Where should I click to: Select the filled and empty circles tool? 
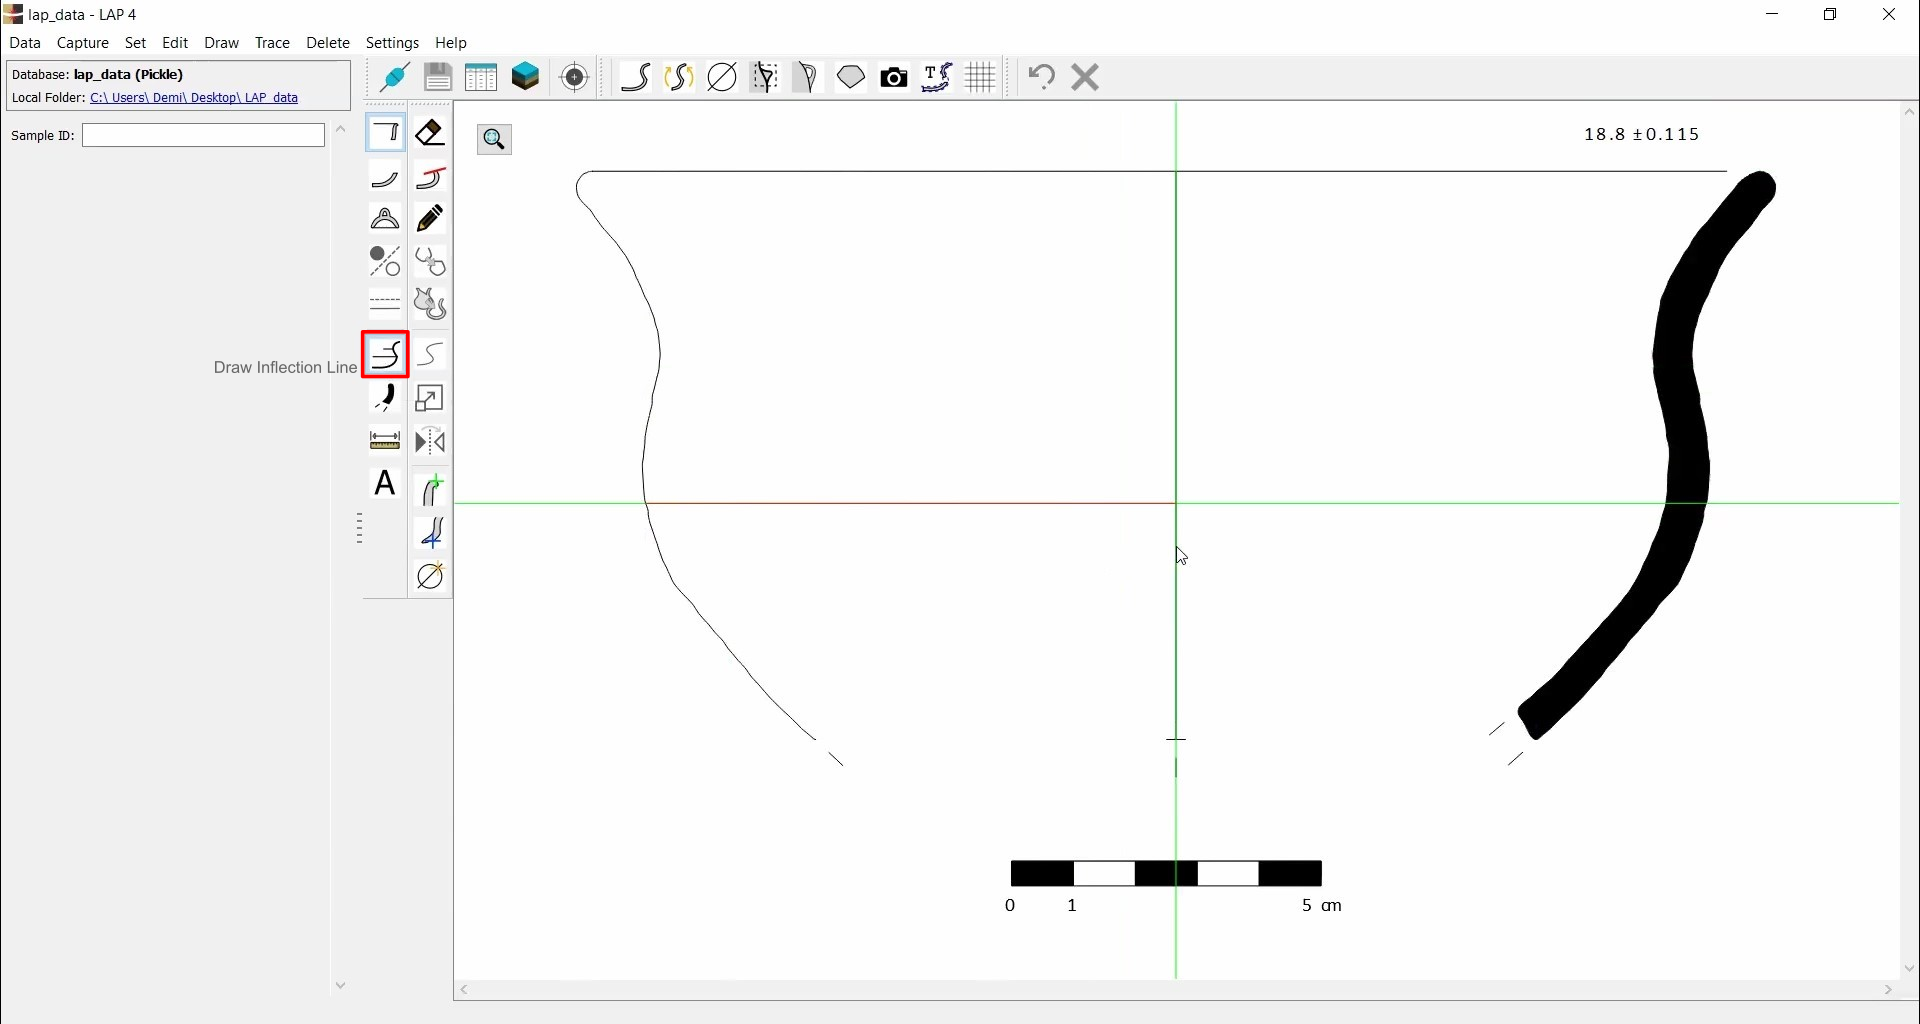385,262
